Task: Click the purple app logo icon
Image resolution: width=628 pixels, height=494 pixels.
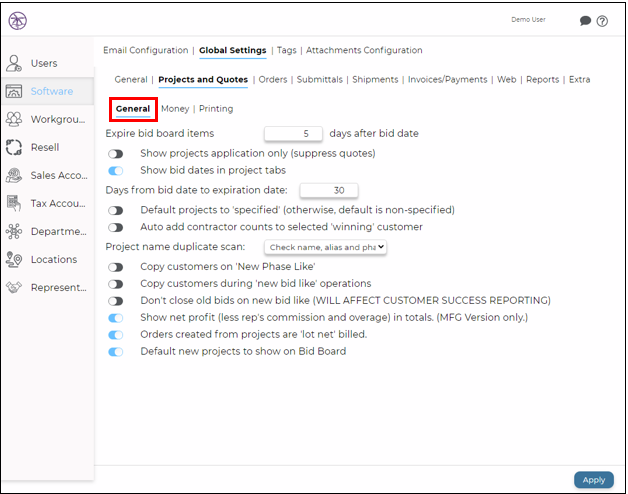Action: pyautogui.click(x=18, y=21)
